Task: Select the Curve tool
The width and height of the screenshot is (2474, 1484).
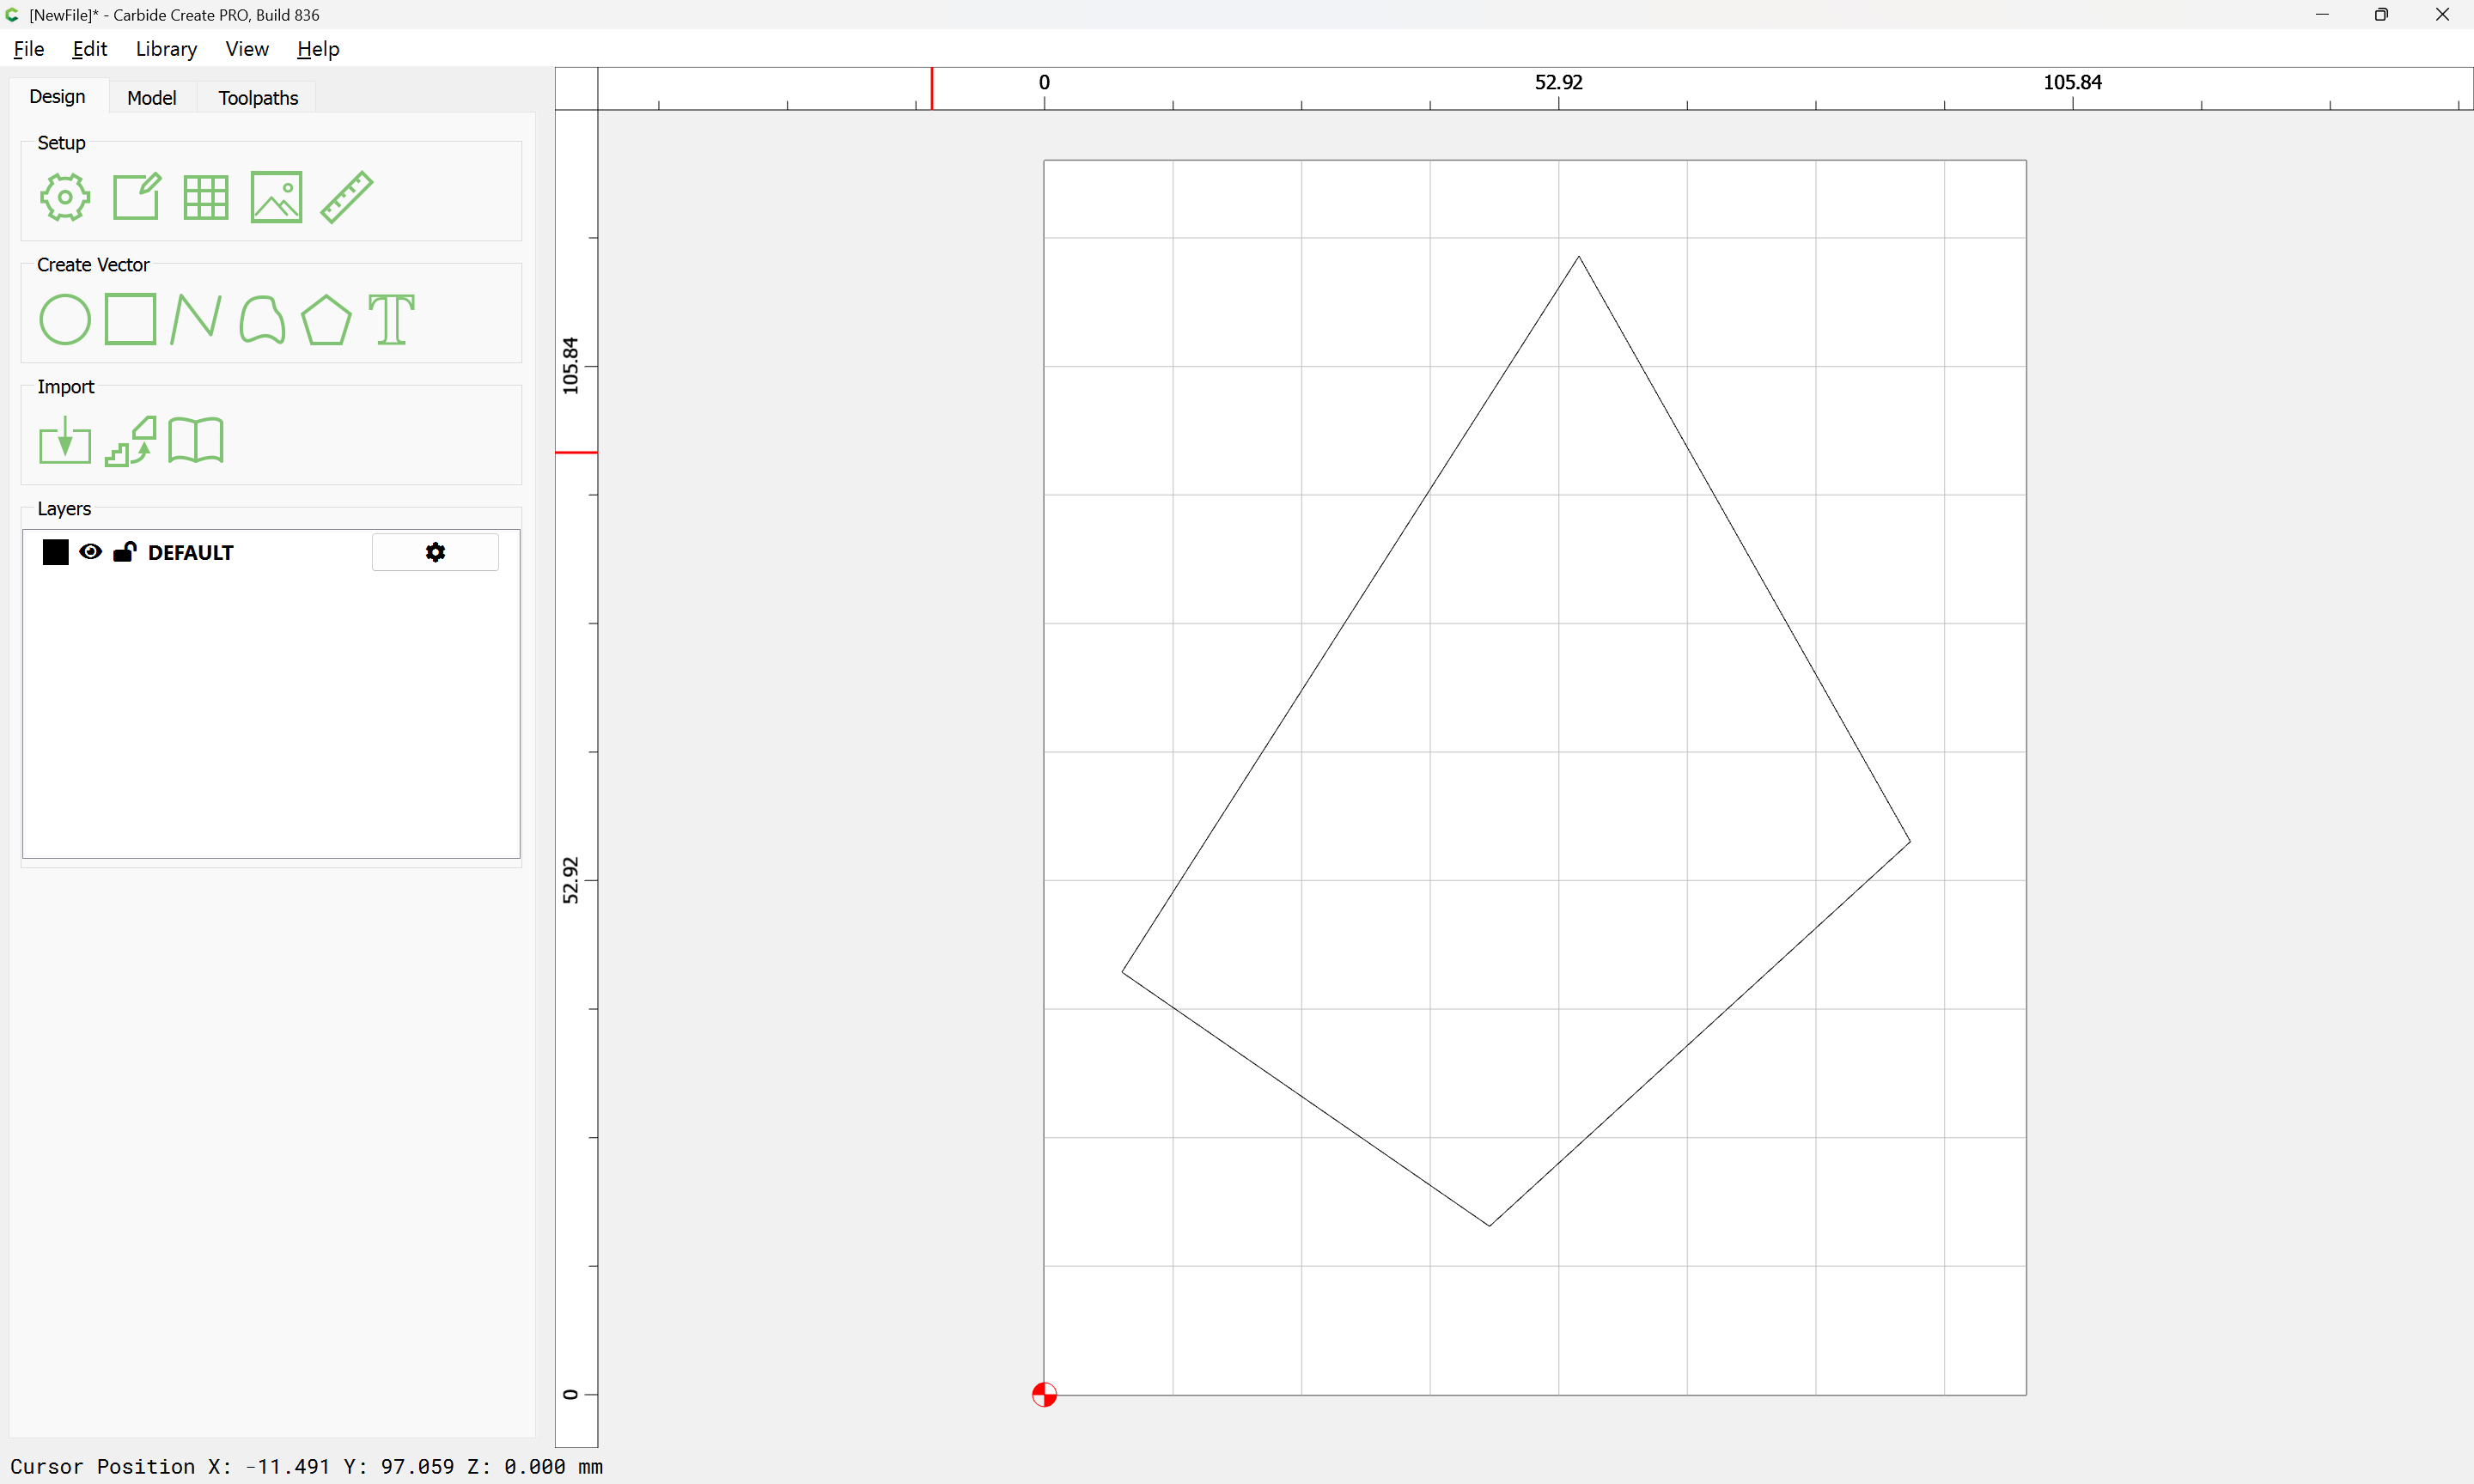Action: [262, 320]
